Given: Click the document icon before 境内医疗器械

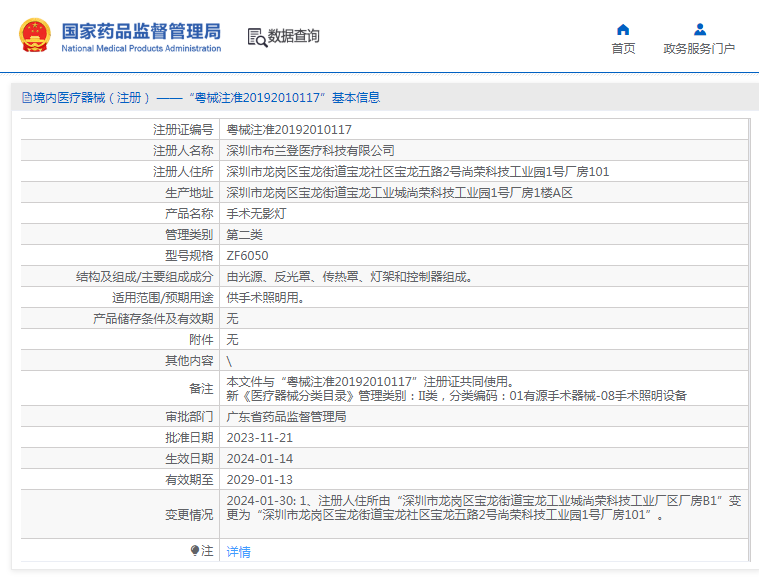Looking at the screenshot, I should click(x=26, y=98).
